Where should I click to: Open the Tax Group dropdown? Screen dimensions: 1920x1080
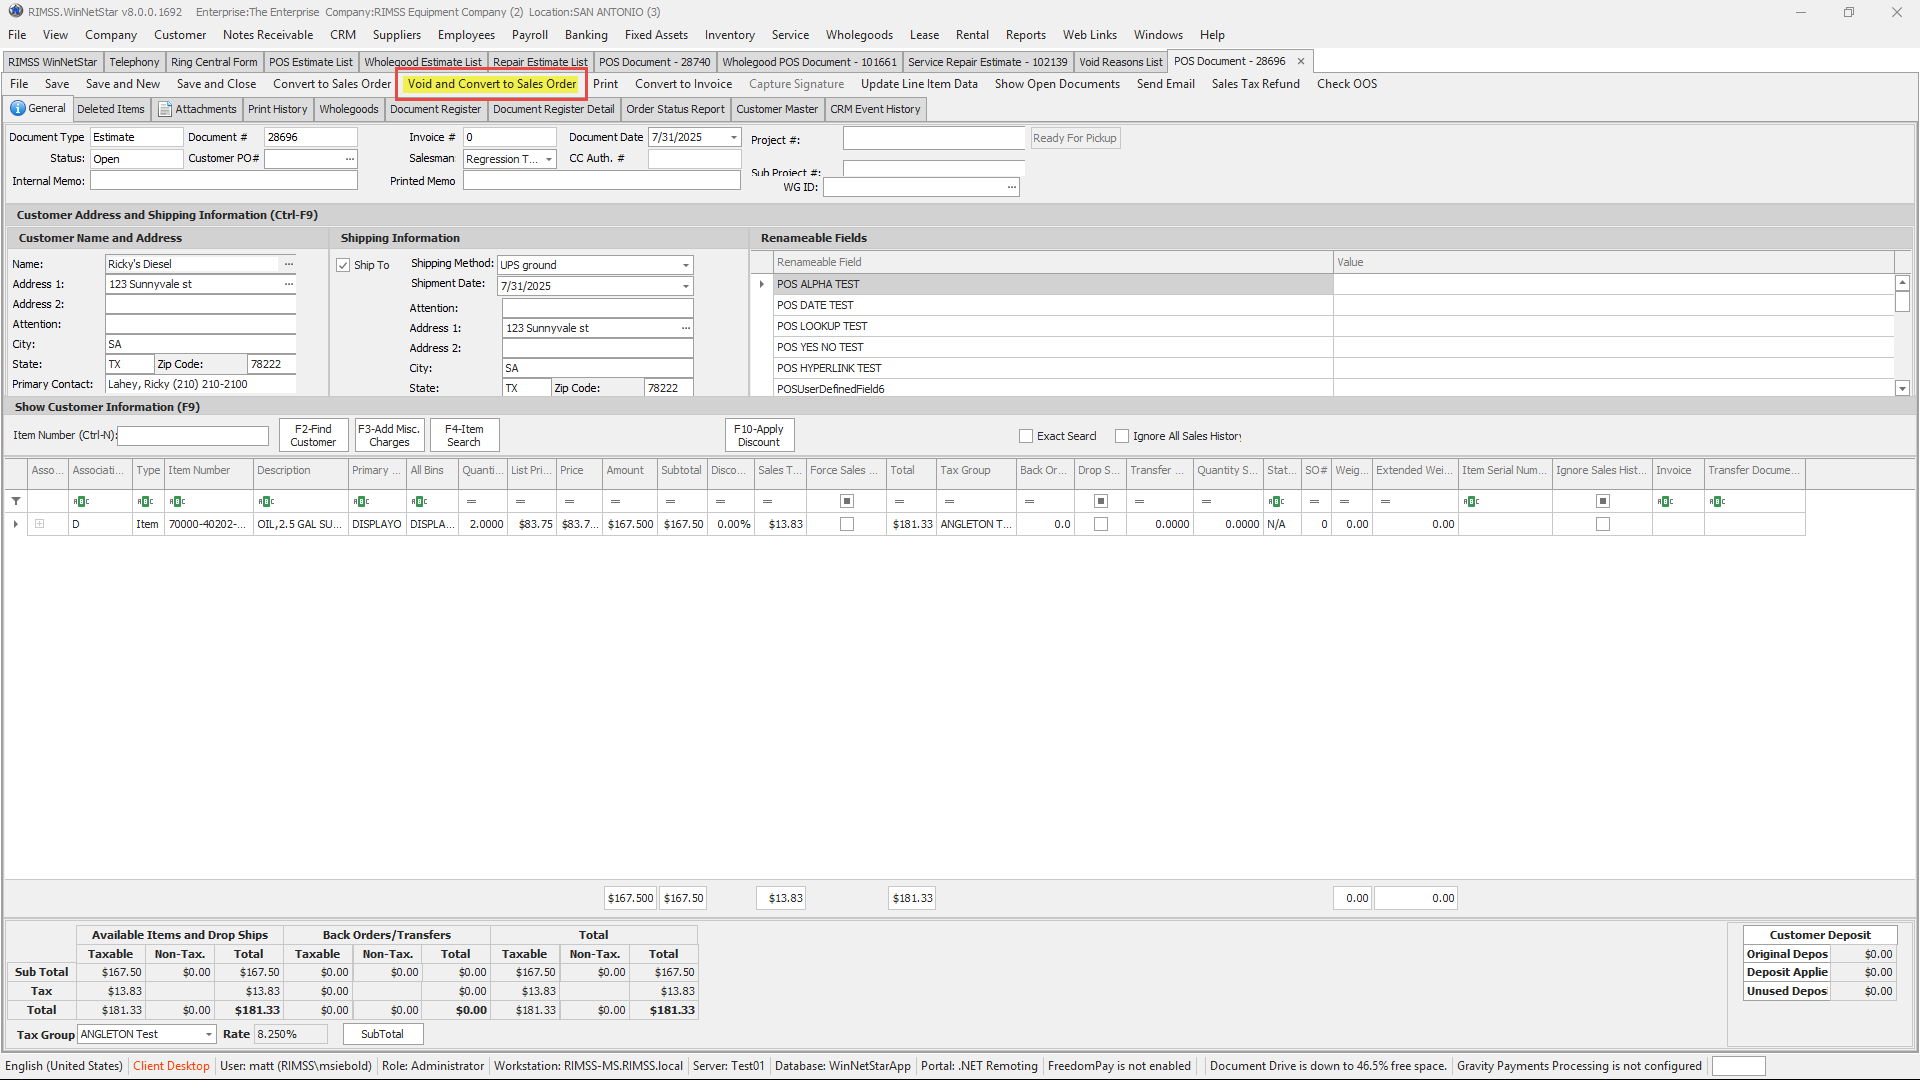pyautogui.click(x=209, y=1034)
